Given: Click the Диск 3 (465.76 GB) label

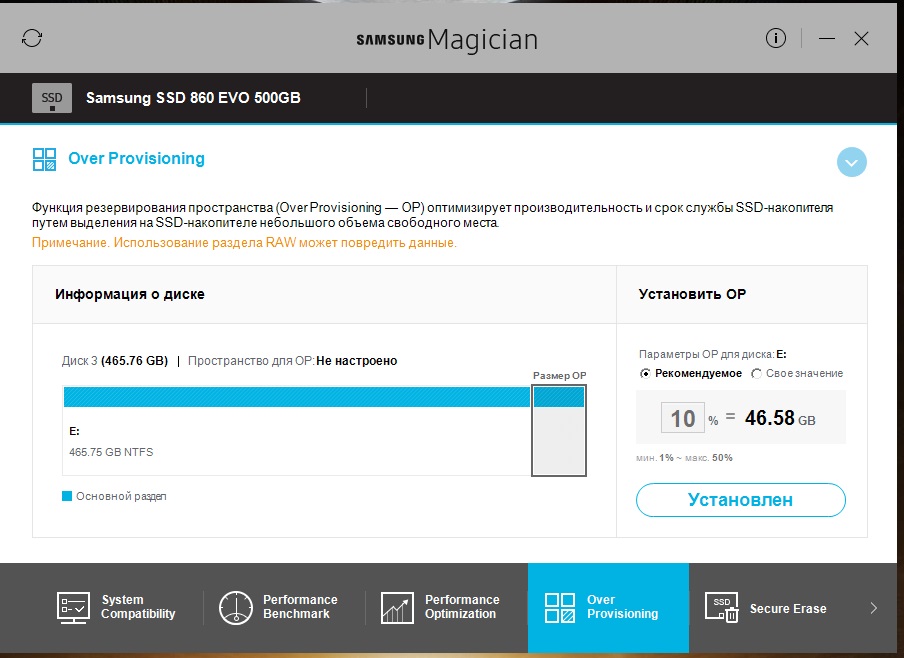Looking at the screenshot, I should 115,361.
